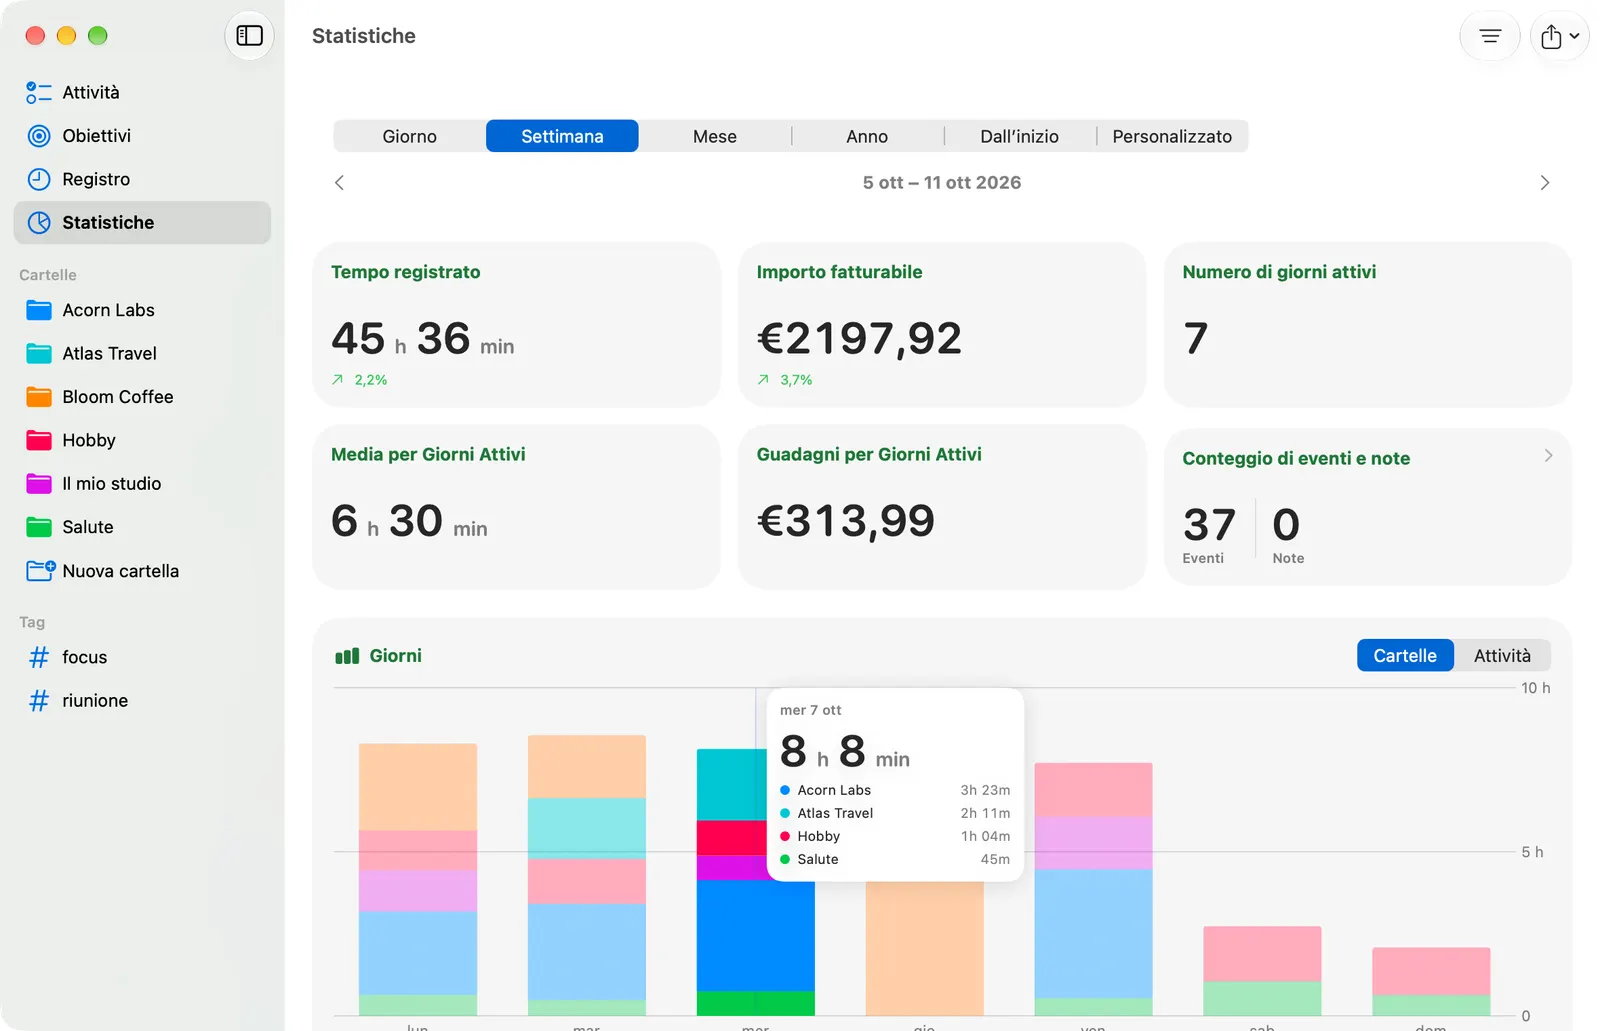The image size is (1600, 1031).
Task: Click the hash icon next to riunione
Action: [39, 700]
